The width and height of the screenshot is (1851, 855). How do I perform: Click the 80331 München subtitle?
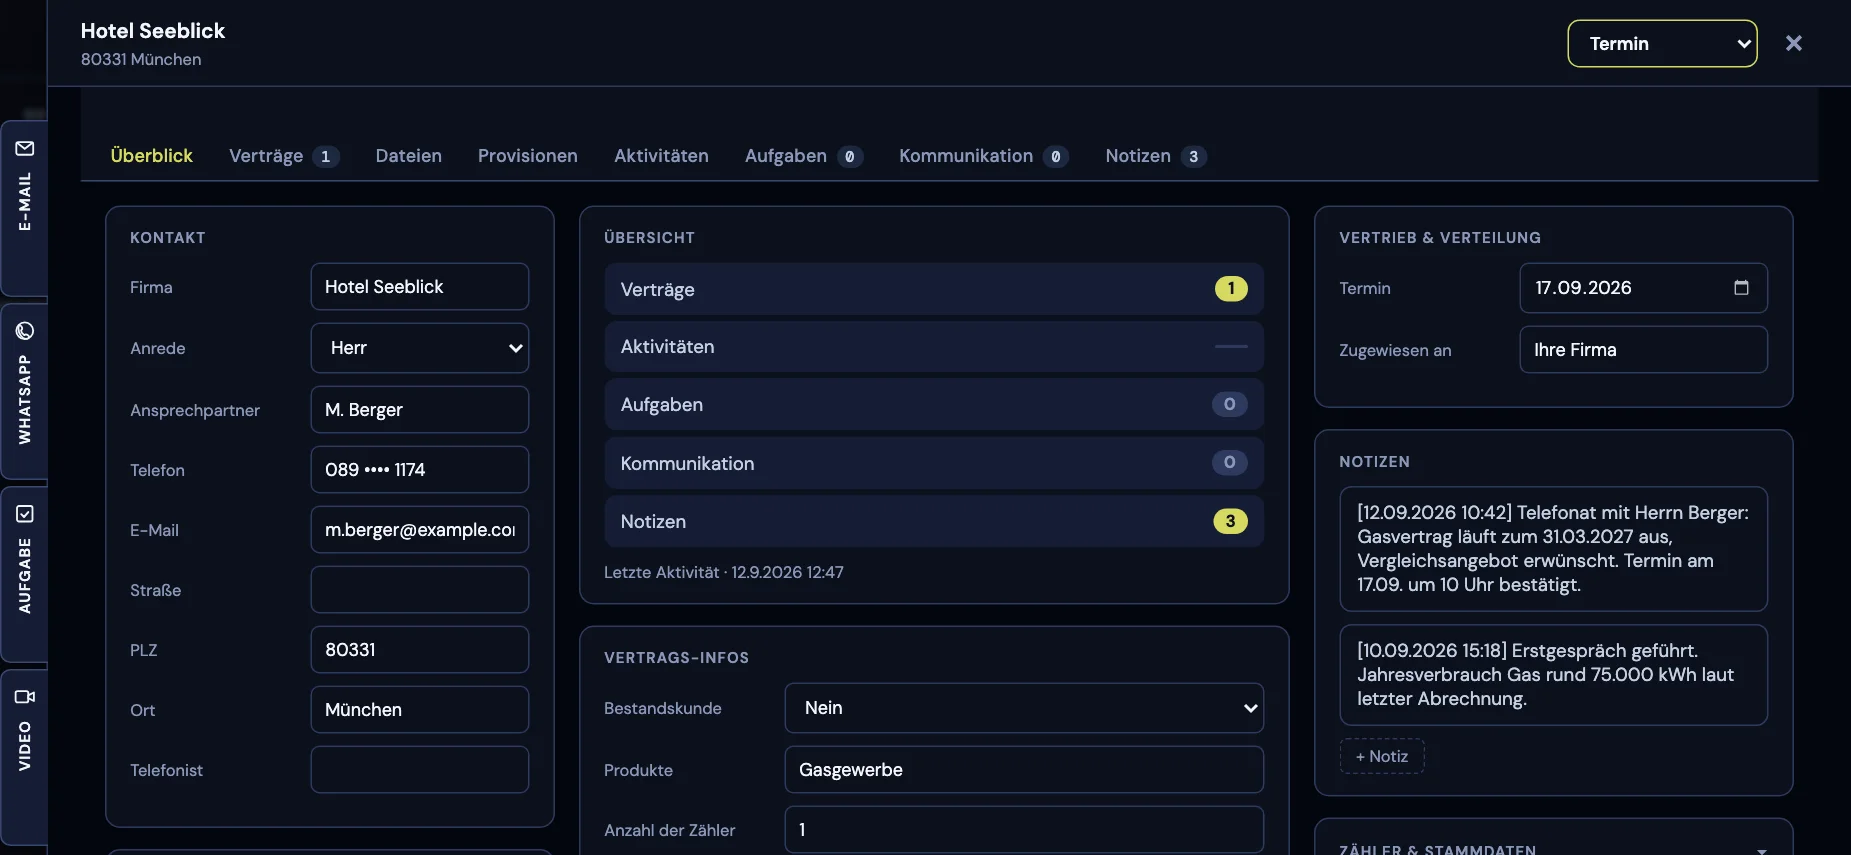141,60
